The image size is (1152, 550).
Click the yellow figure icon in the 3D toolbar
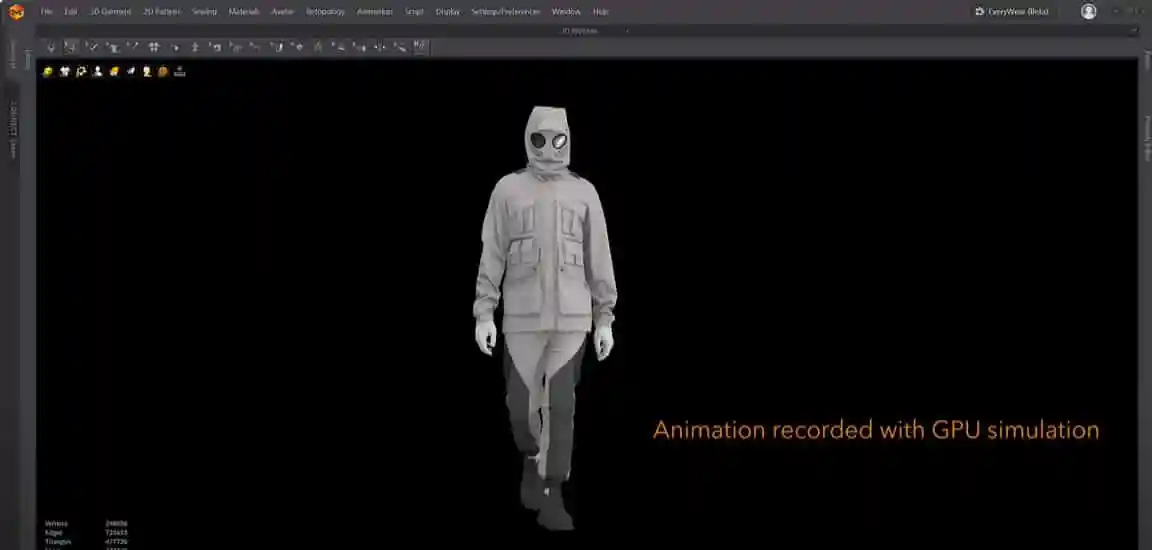tap(317, 47)
